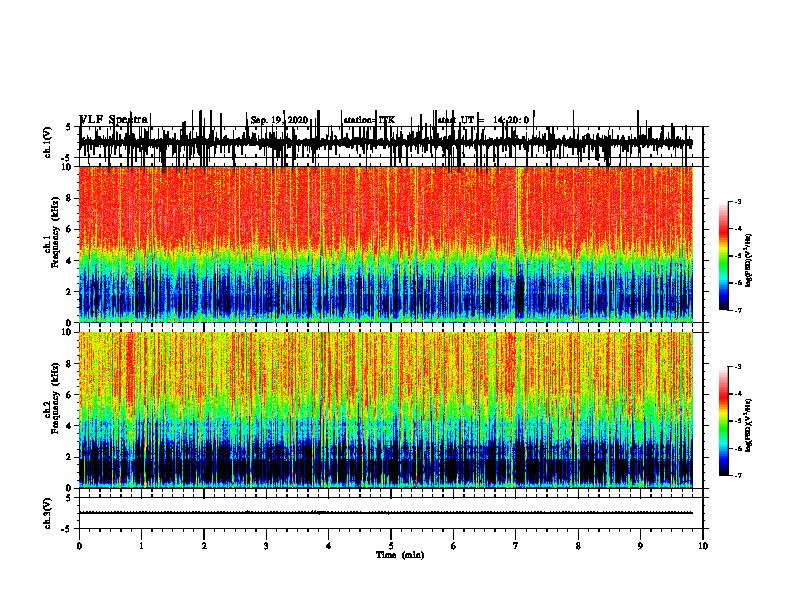Image resolution: width=792 pixels, height=612 pixels.
Task: Click time axis tick label '3'
Action: 266,546
